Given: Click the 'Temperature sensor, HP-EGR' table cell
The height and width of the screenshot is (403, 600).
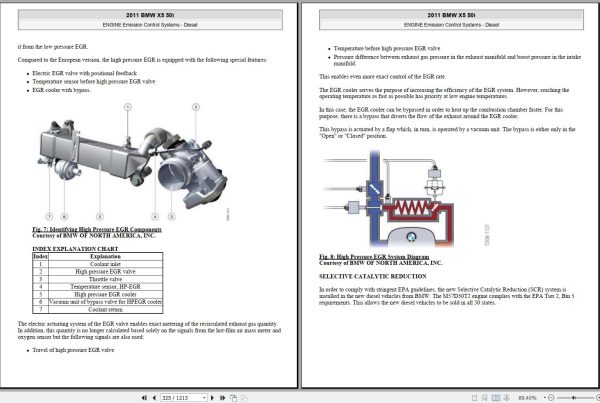Looking at the screenshot, I should [x=105, y=287].
